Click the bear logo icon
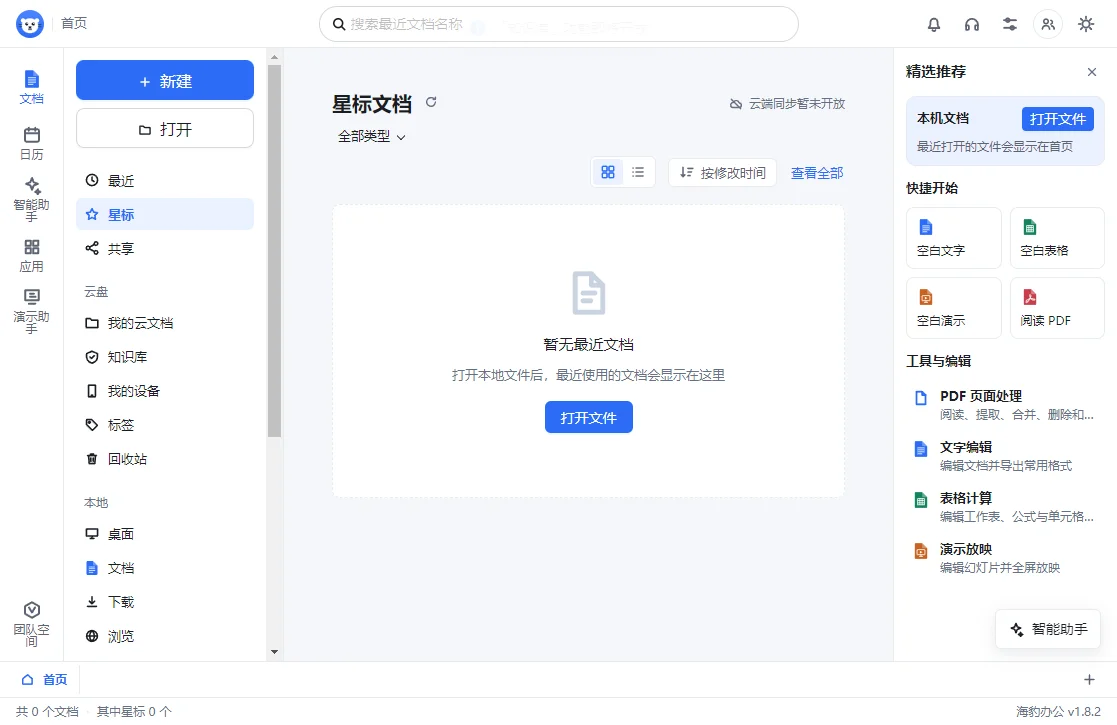Viewport: 1117px width, 725px height. (30, 24)
